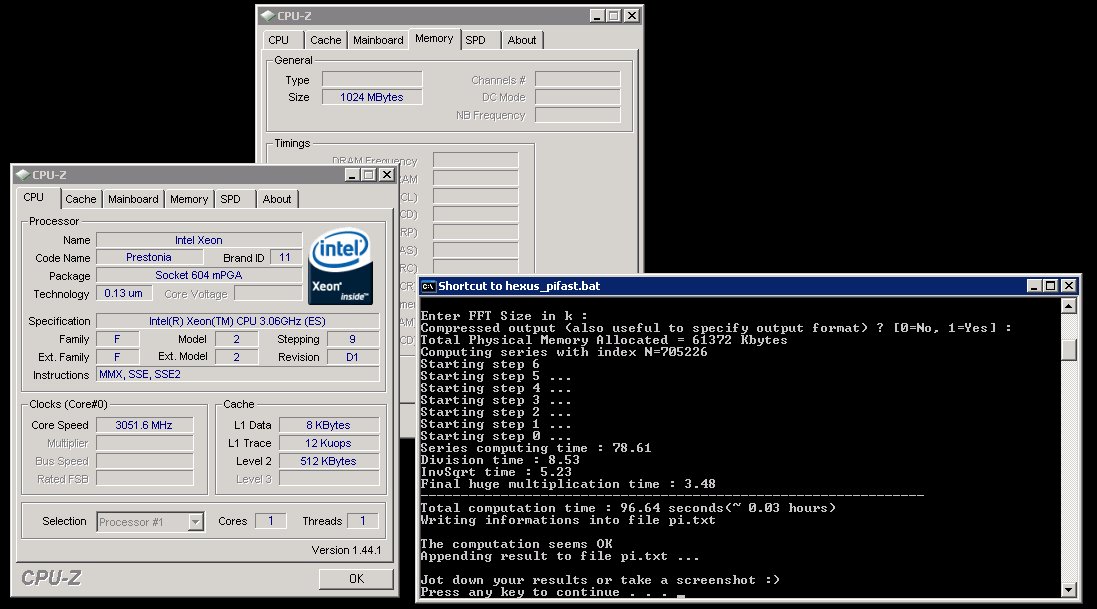Click the Revision value D1
The image size is (1097, 609).
click(x=352, y=357)
